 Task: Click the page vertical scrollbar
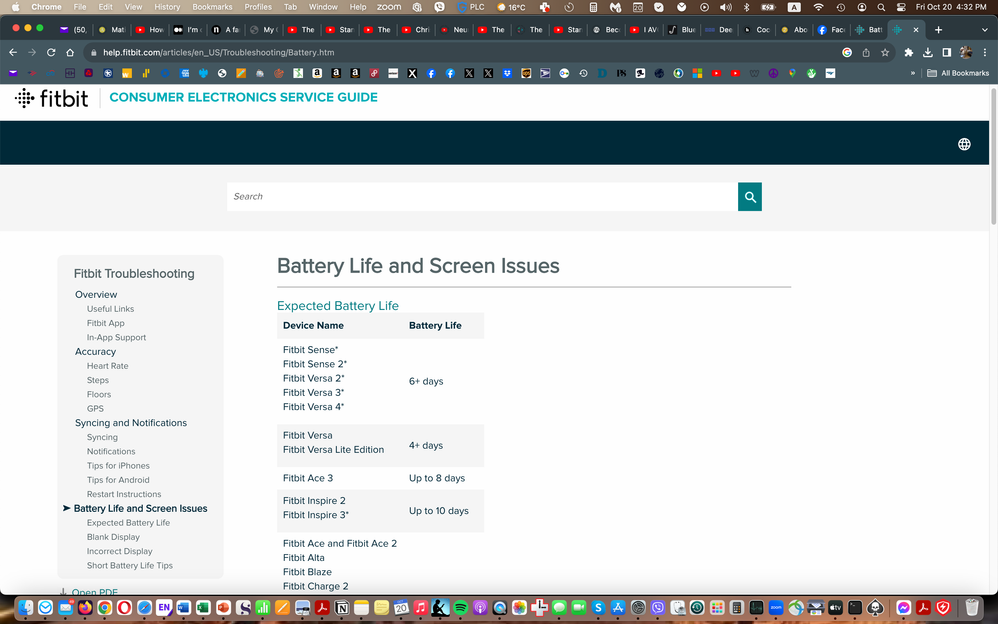pos(993,157)
